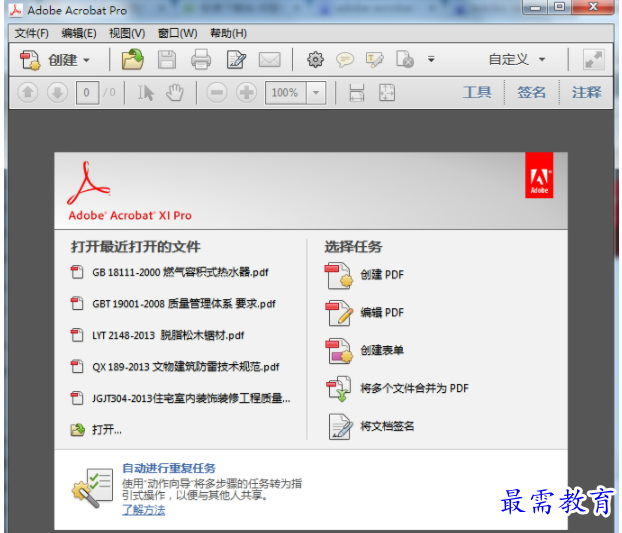Click the red Adobe logo badge
The width and height of the screenshot is (622, 533).
[539, 175]
